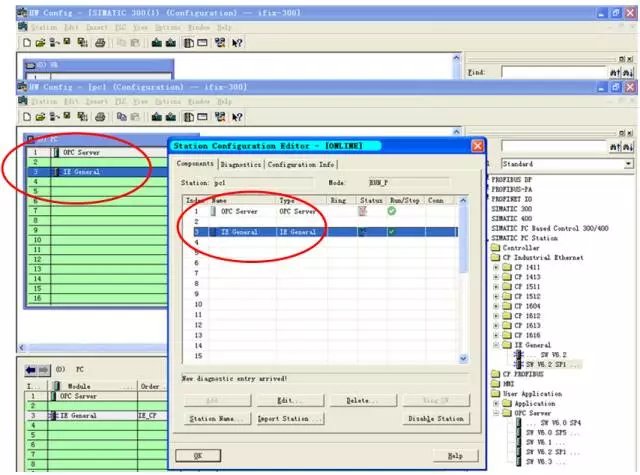This screenshot has height=475, width=640.
Task: Open the Station menu in the inner window
Action: 44,102
